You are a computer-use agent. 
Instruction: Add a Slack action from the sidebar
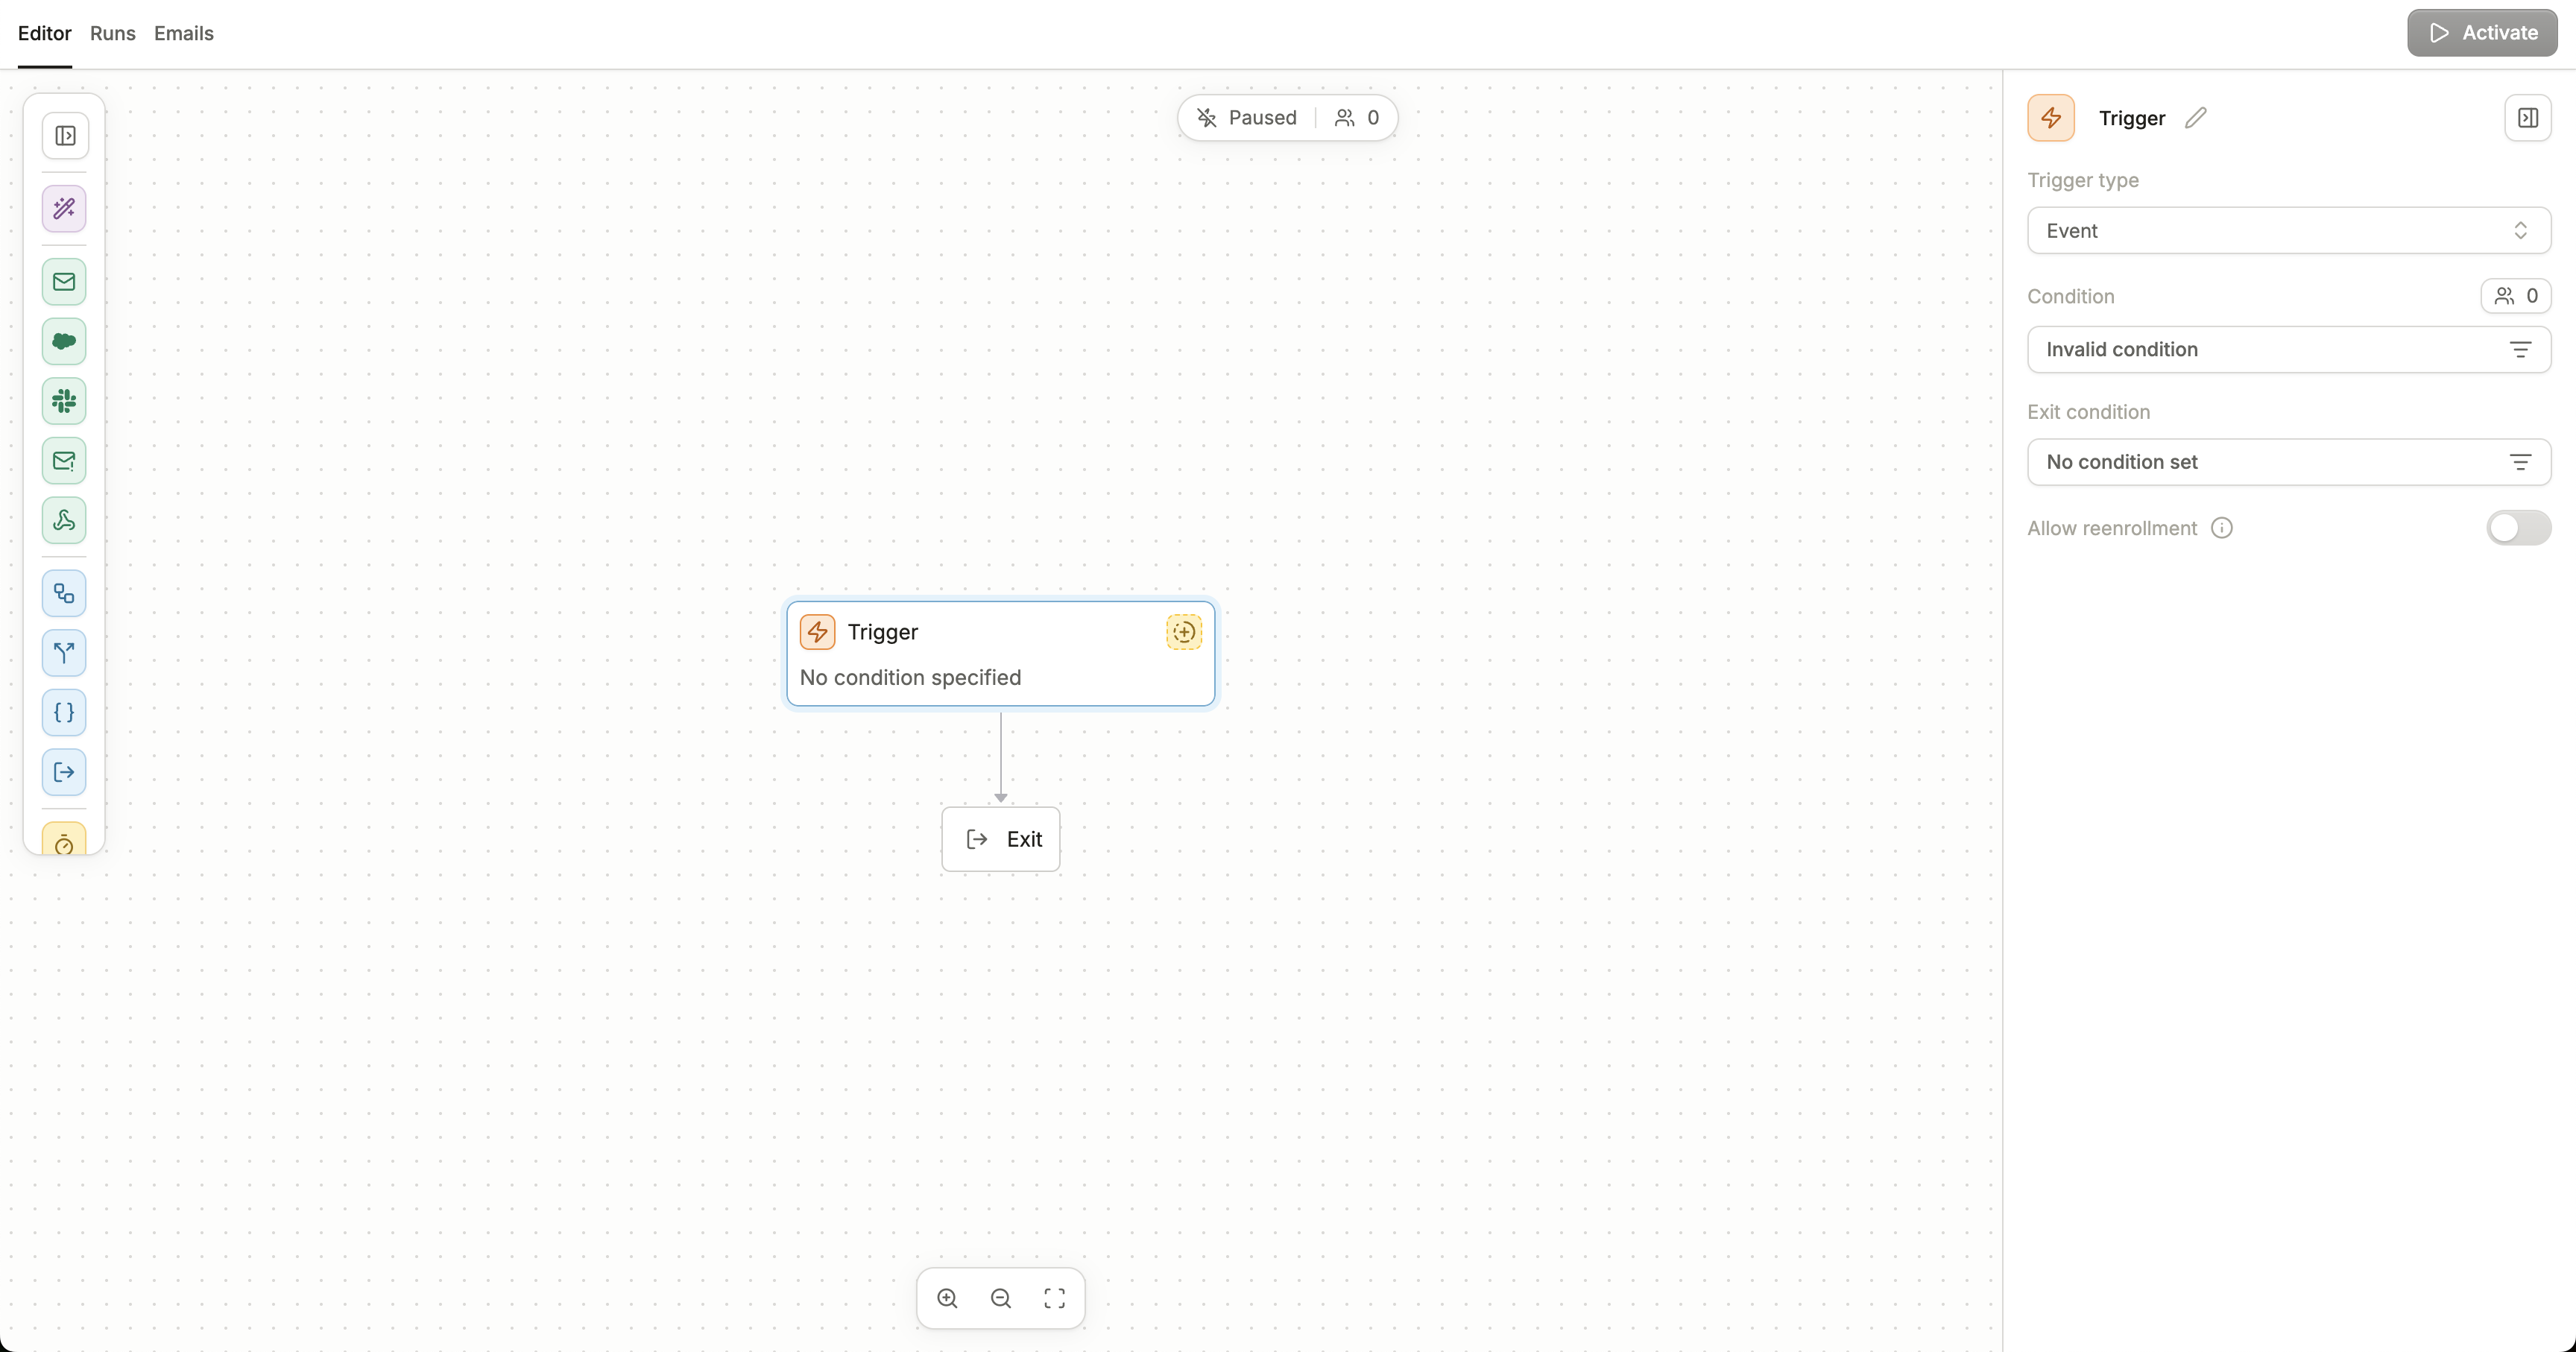click(63, 401)
